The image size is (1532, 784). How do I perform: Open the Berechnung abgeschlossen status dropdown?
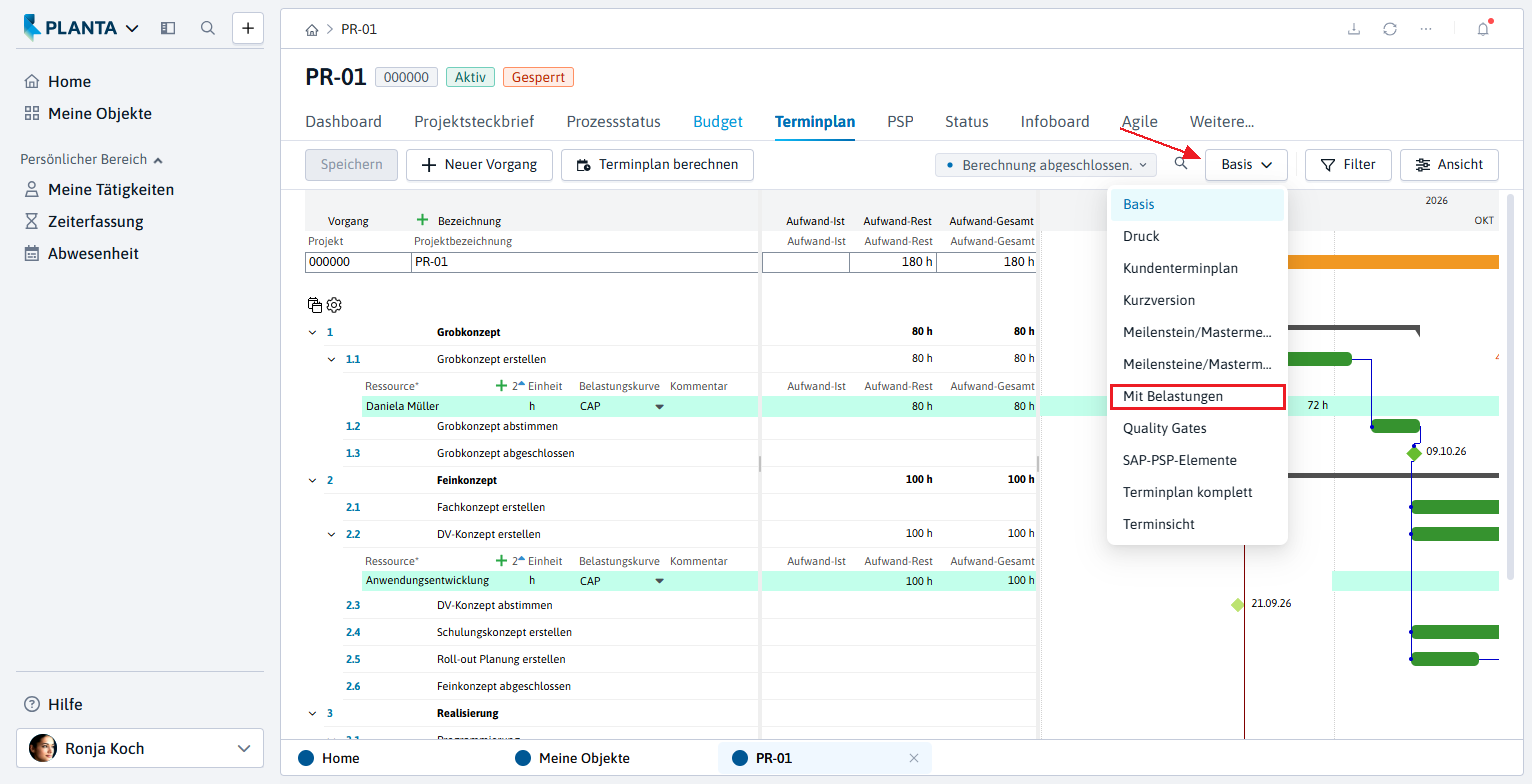coord(1046,164)
